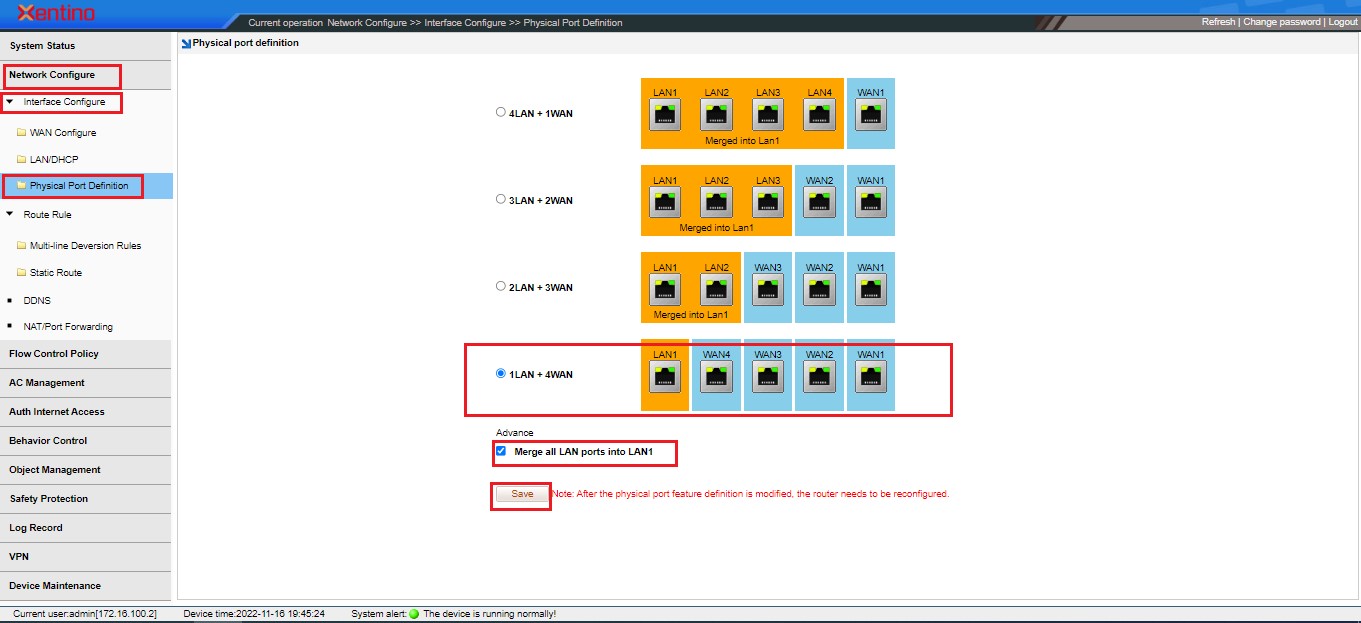The height and width of the screenshot is (623, 1361).
Task: Click the folder icon beside LAN/DHCP
Action: [21, 160]
